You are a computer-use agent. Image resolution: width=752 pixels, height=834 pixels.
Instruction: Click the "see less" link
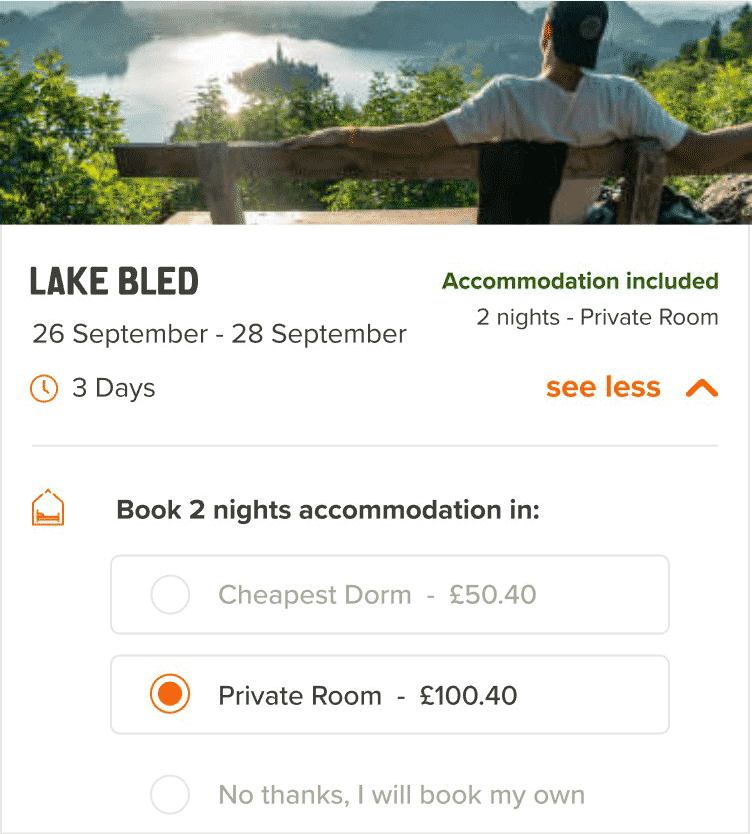tap(603, 388)
